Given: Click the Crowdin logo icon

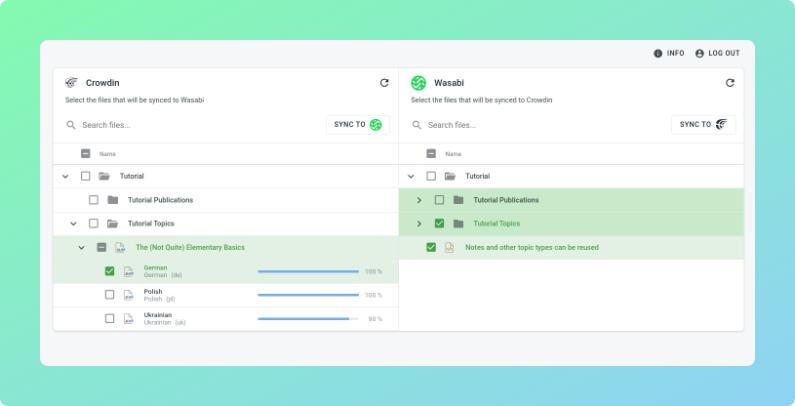Looking at the screenshot, I should click(71, 83).
